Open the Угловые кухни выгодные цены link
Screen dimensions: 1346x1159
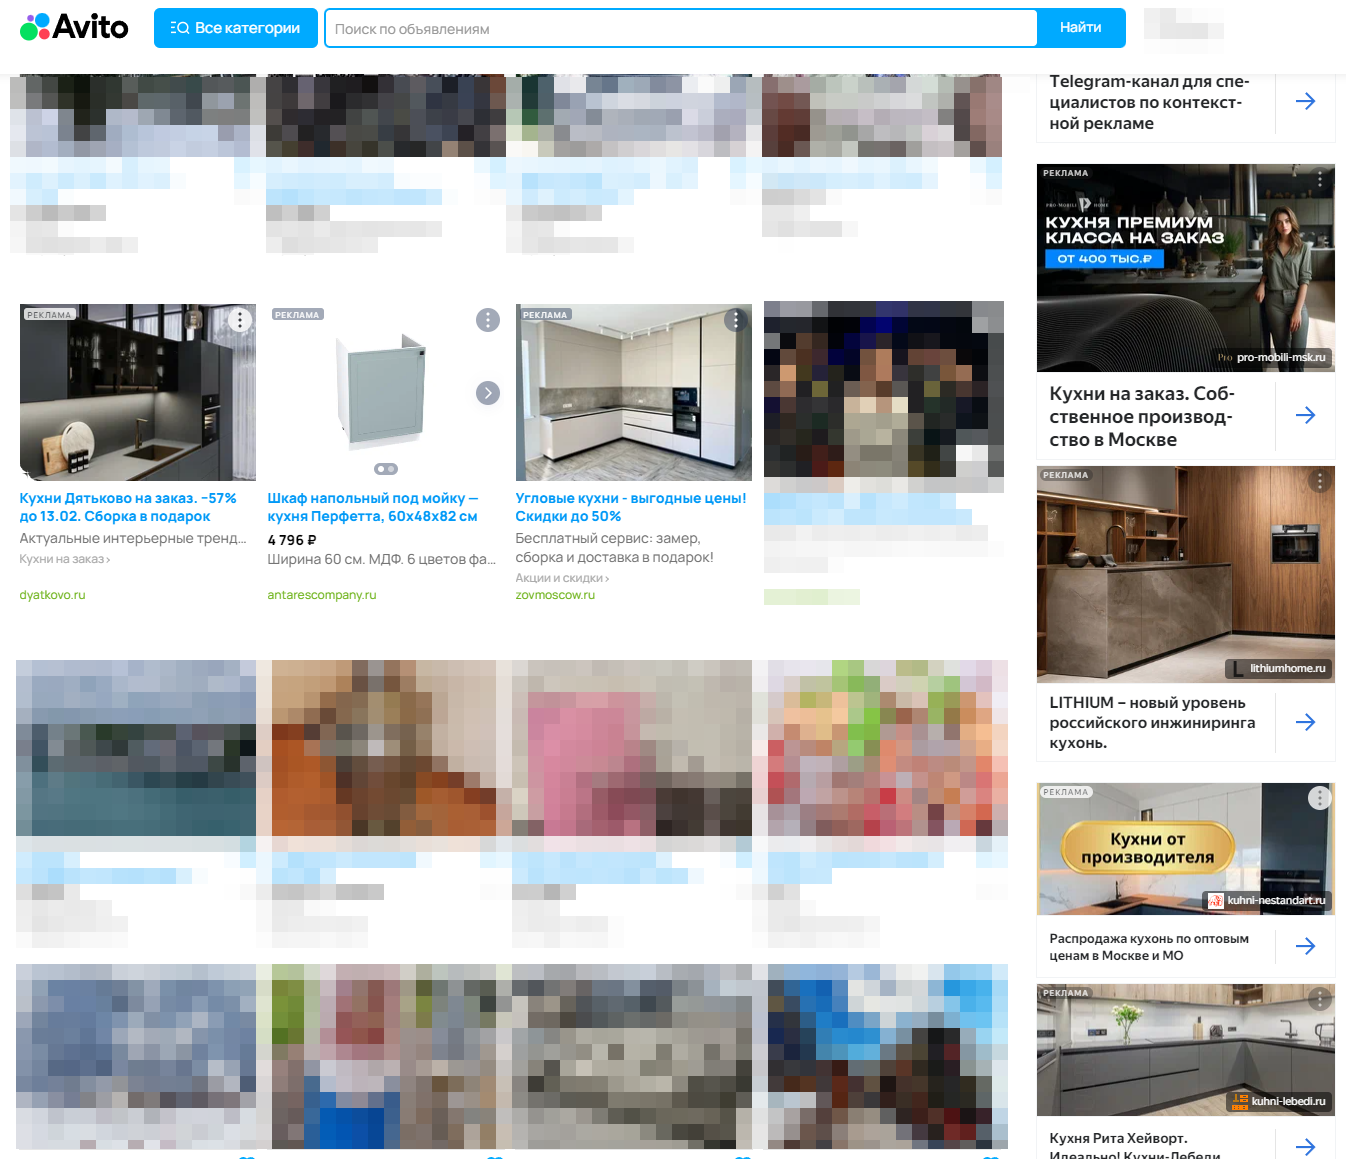point(630,507)
